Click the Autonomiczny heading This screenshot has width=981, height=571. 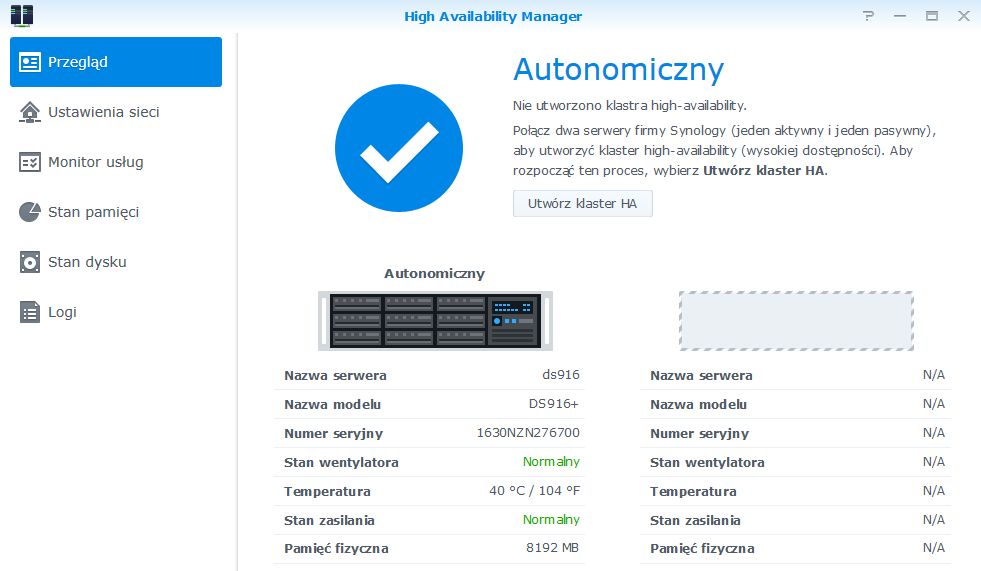(x=619, y=69)
